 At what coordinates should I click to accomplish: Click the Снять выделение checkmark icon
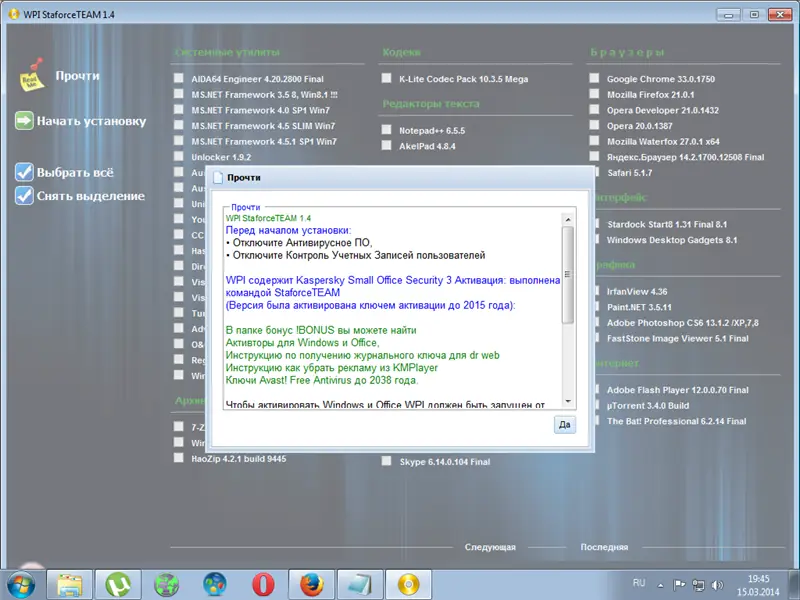point(24,195)
